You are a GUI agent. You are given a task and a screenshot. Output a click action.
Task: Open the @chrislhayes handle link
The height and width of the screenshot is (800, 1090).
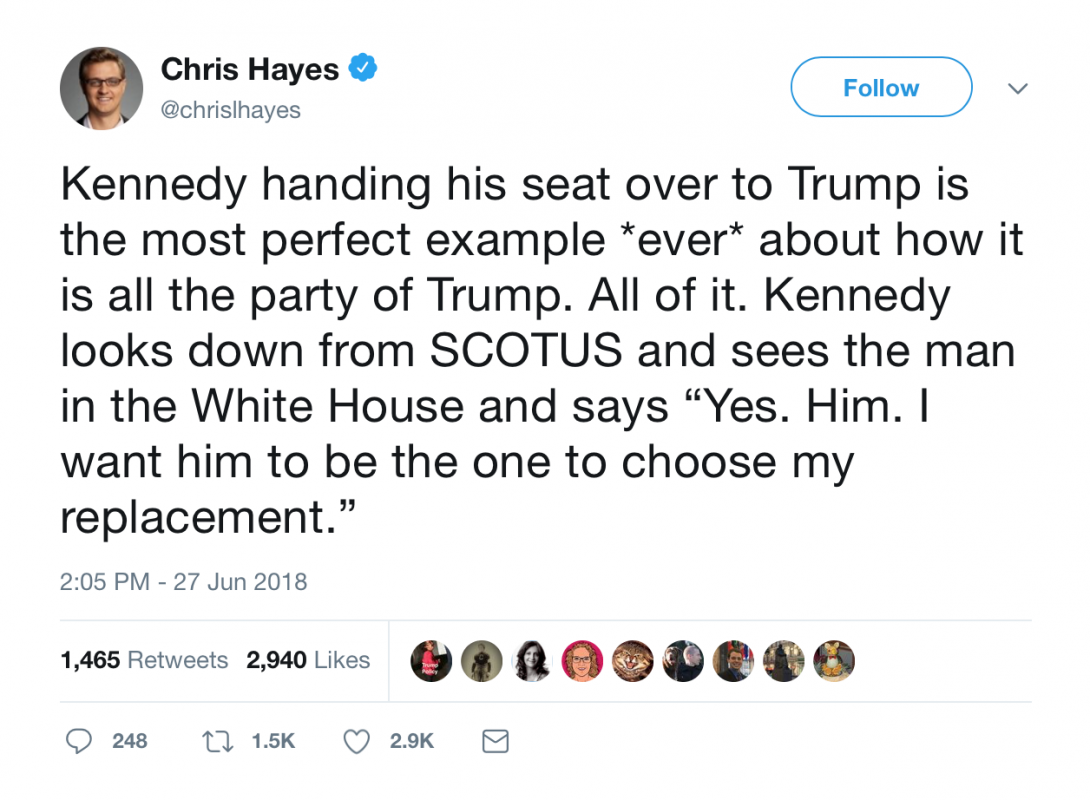pos(231,110)
